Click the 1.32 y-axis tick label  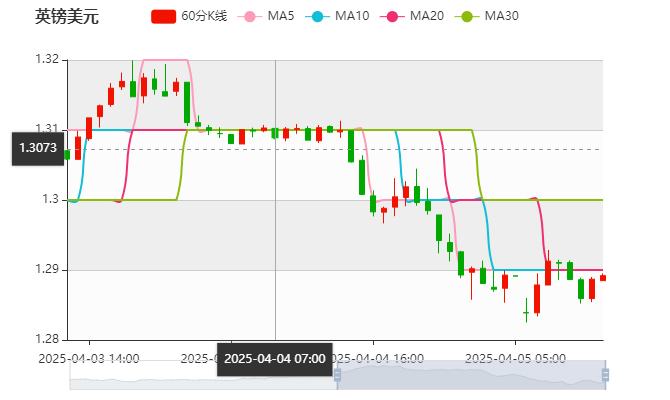(x=46, y=60)
